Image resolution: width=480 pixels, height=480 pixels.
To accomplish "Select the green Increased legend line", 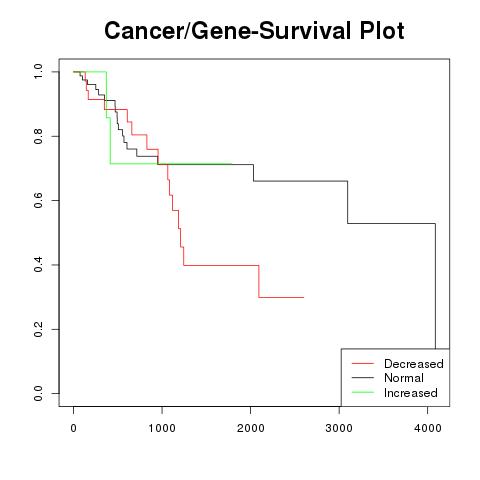I will [363, 392].
